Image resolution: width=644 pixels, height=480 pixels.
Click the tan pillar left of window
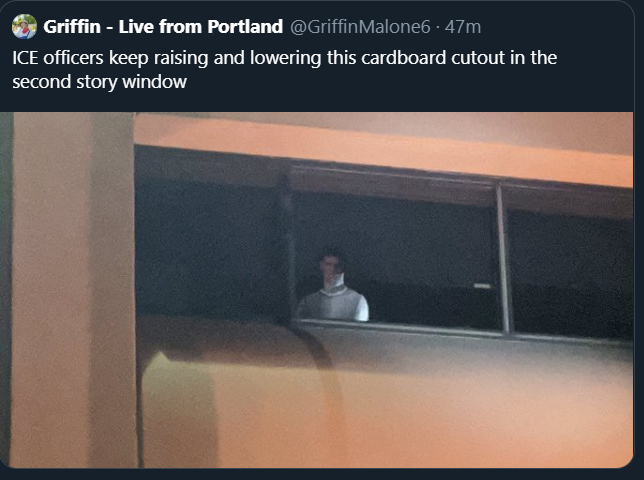pyautogui.click(x=73, y=289)
